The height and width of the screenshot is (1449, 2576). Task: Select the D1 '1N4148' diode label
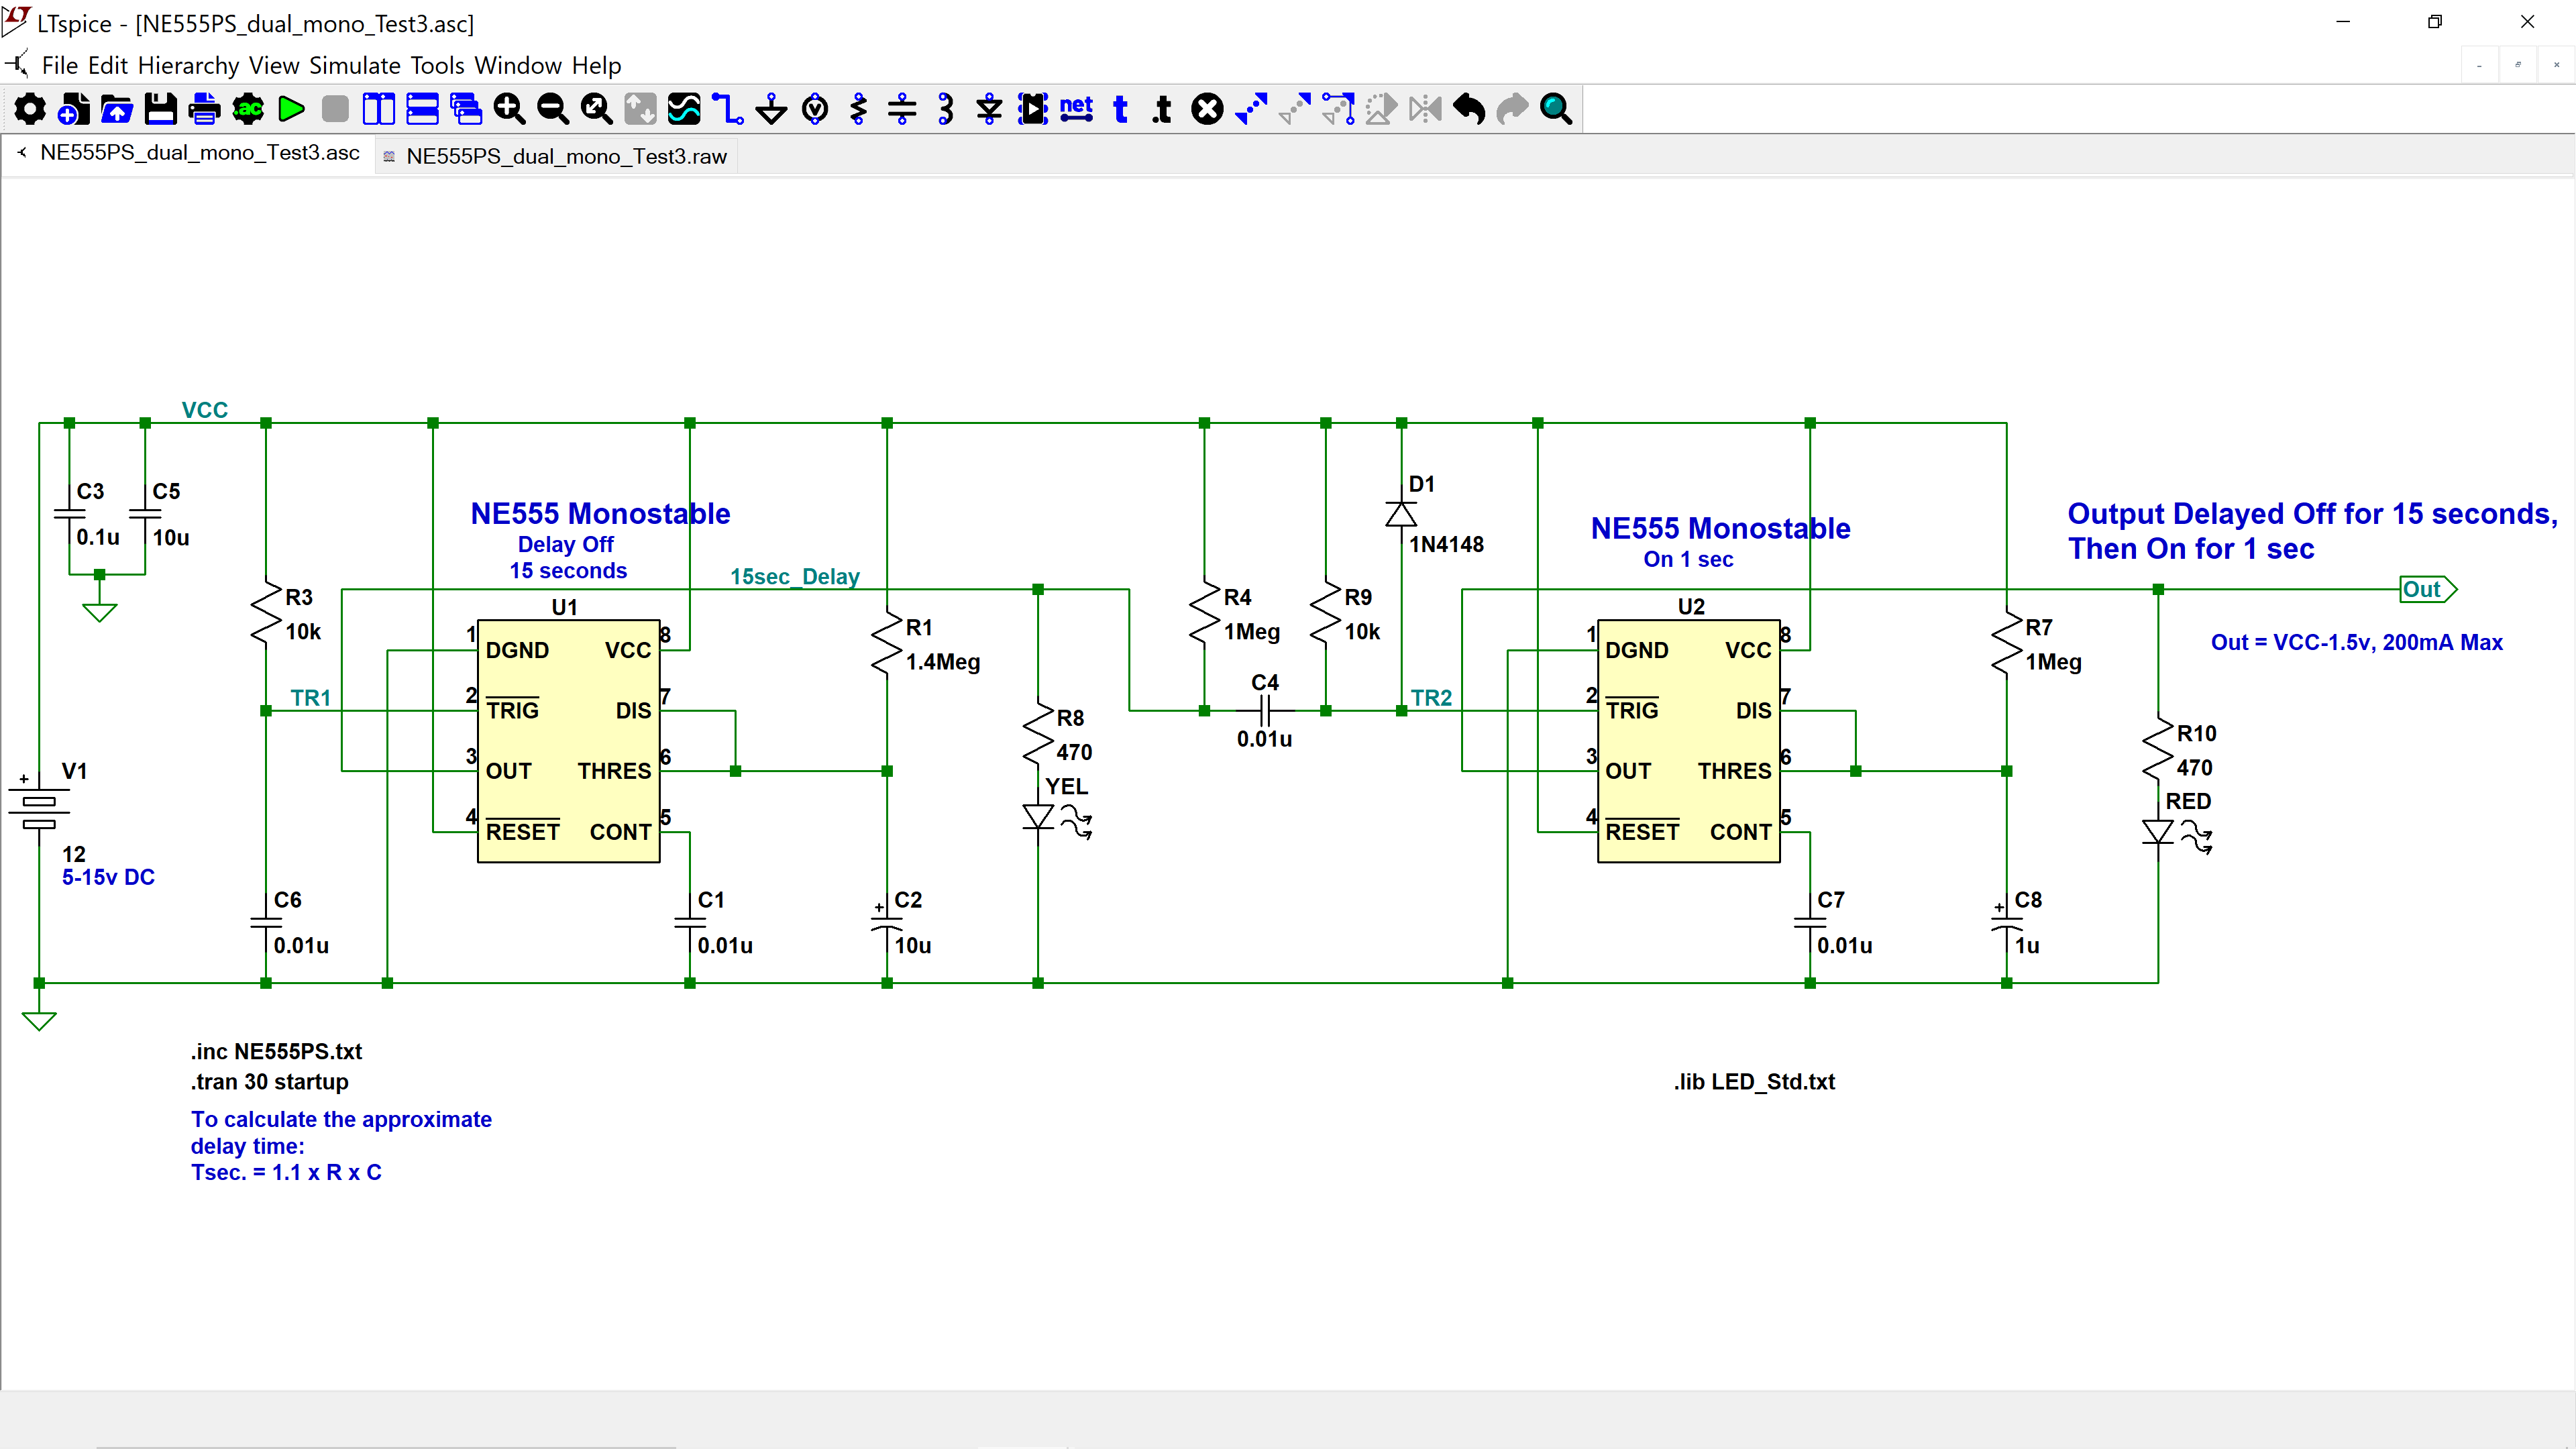(x=1446, y=545)
